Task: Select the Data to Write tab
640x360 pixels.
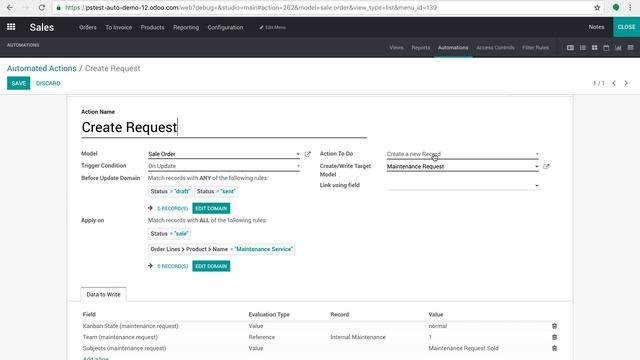Action: point(103,294)
